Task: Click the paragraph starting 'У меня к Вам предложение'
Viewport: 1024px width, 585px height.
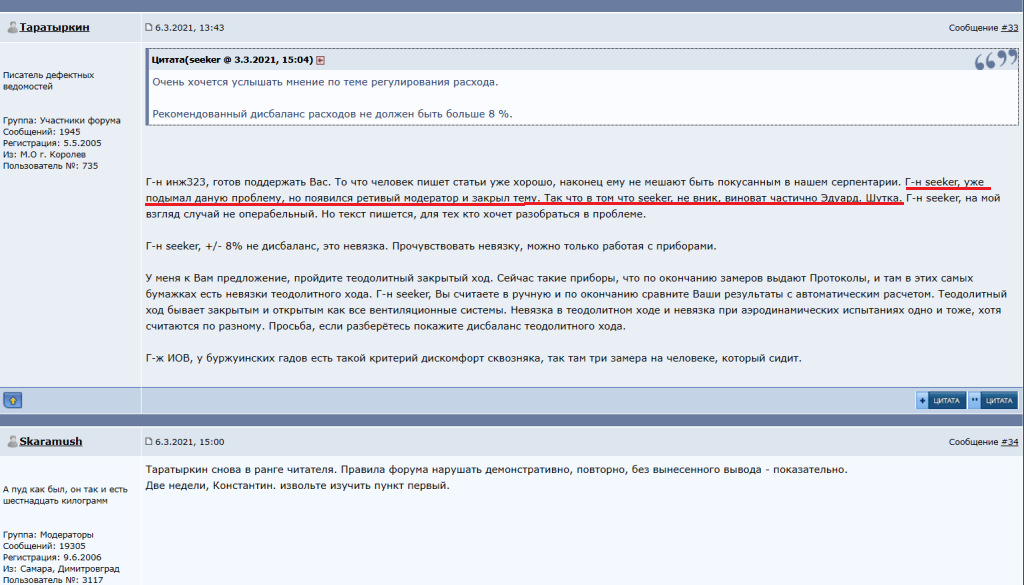Action: pyautogui.click(x=576, y=302)
